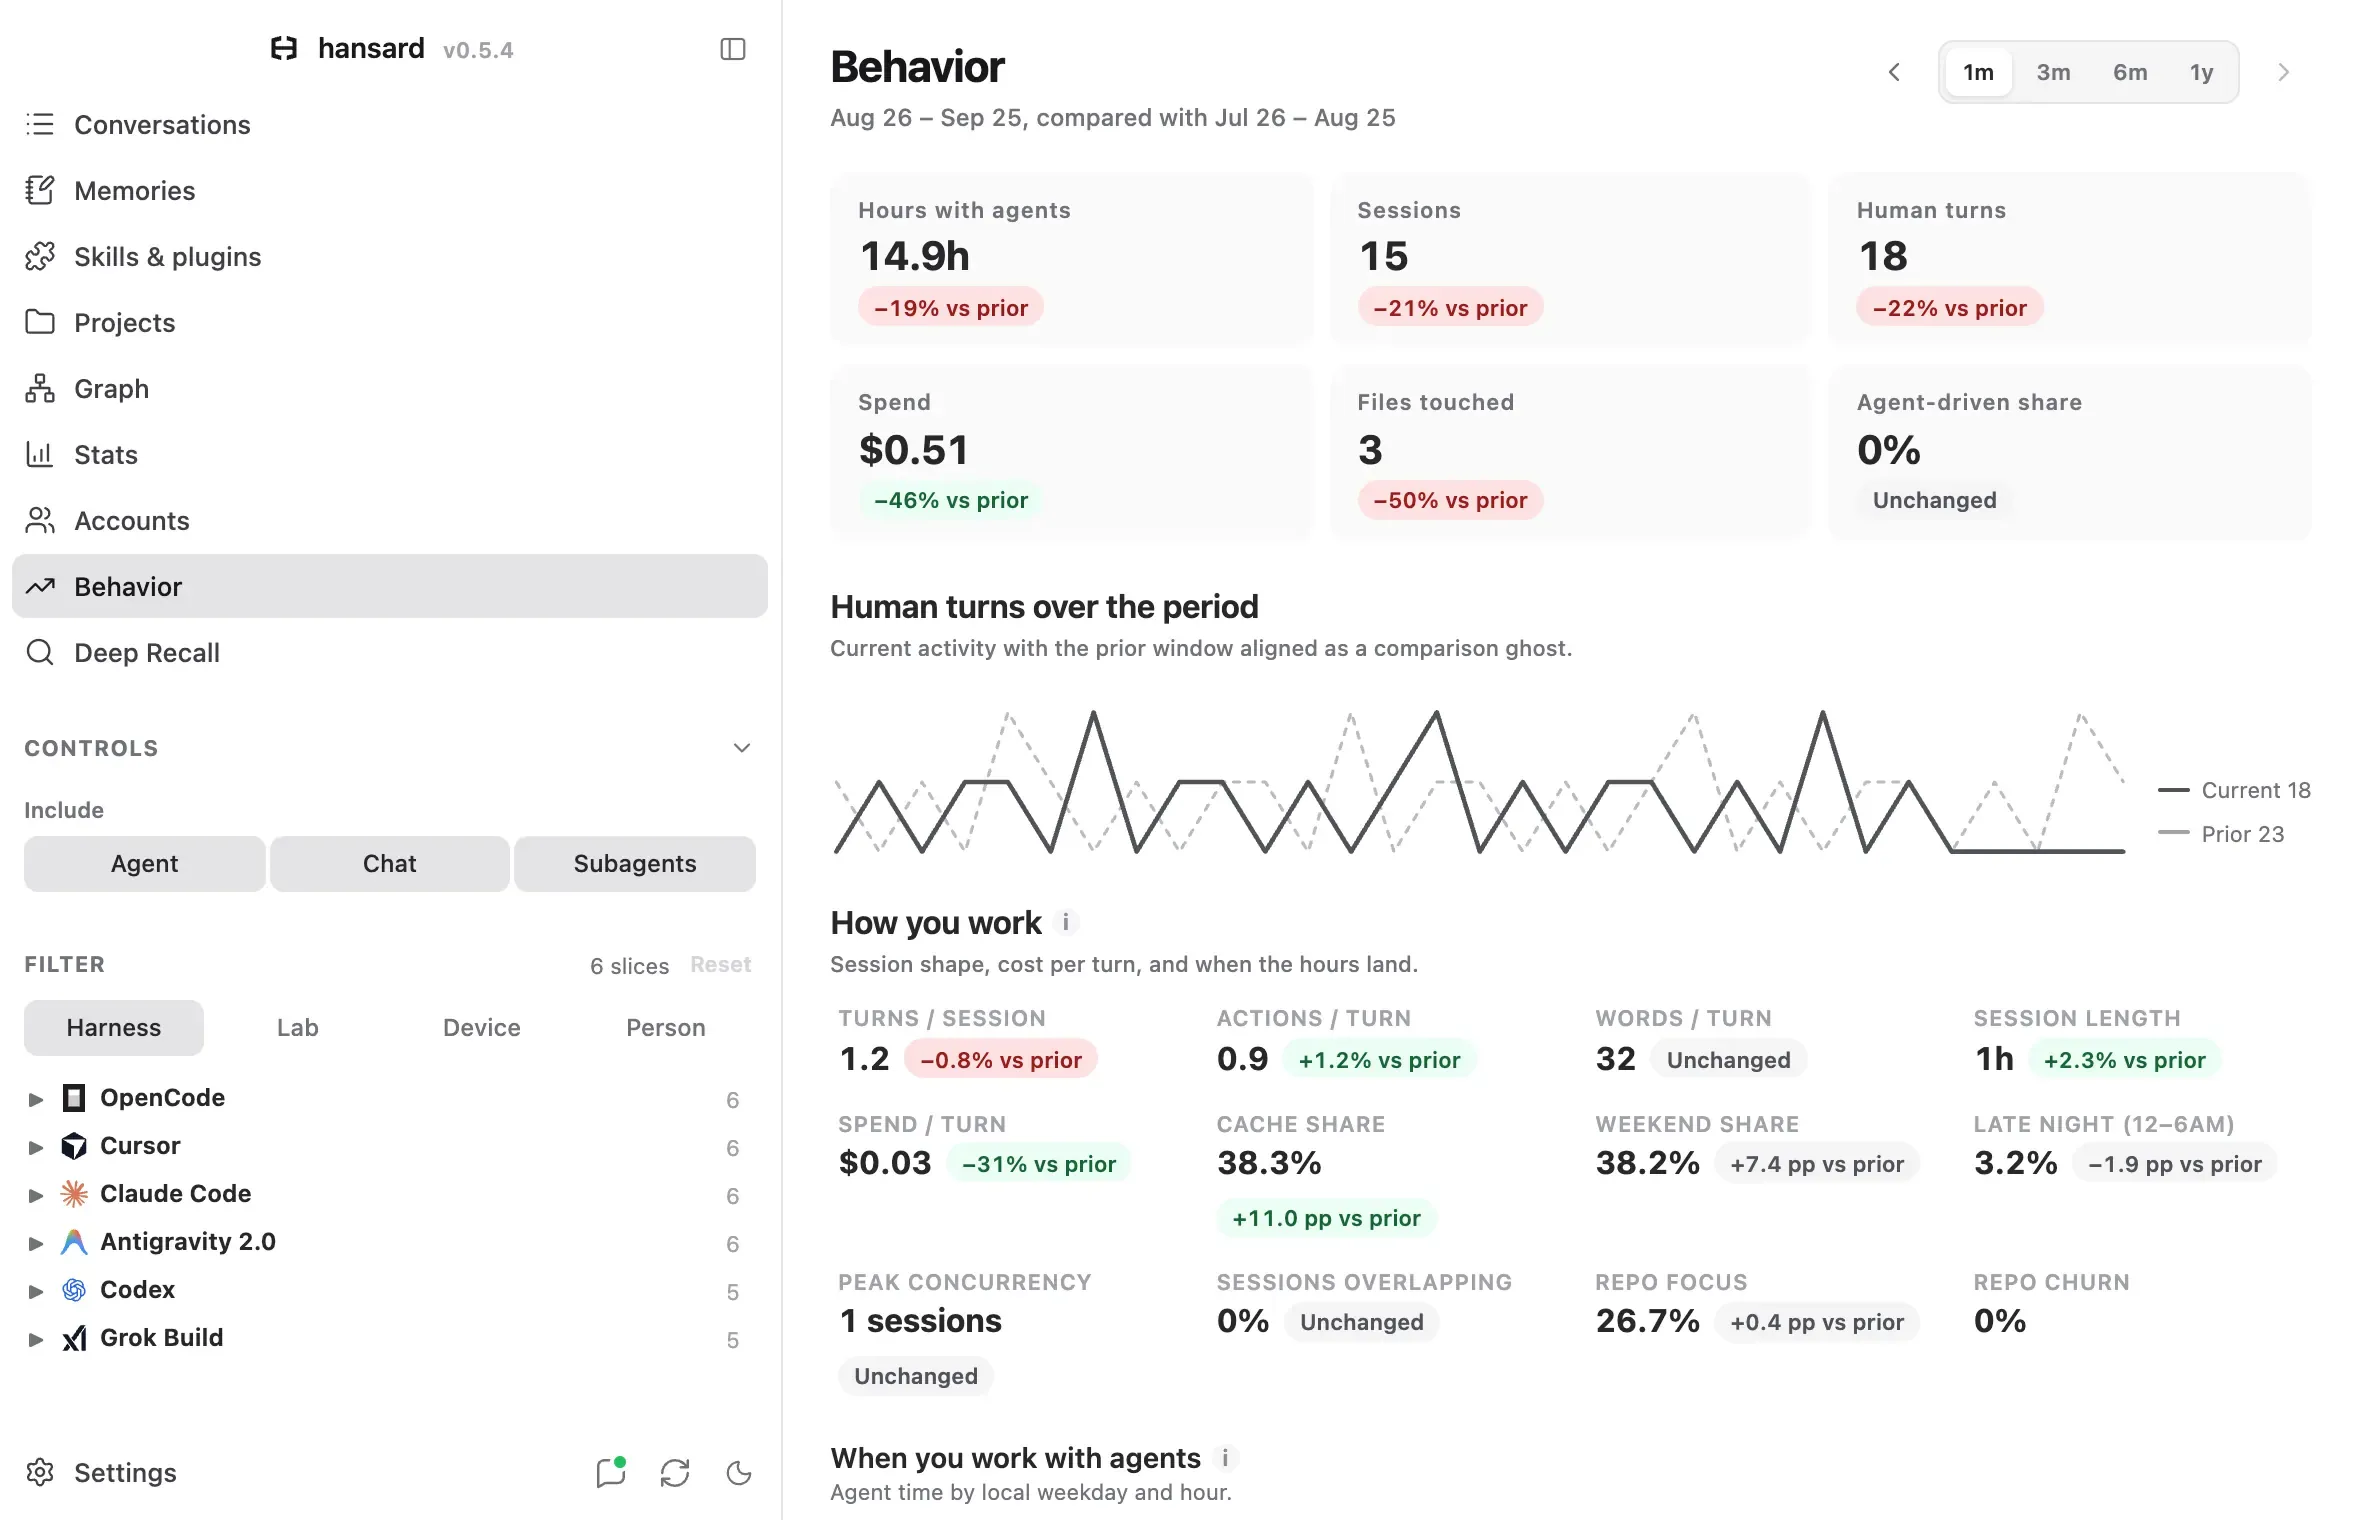Go to next period arrow
This screenshot has height=1520, width=2360.
(x=2283, y=72)
